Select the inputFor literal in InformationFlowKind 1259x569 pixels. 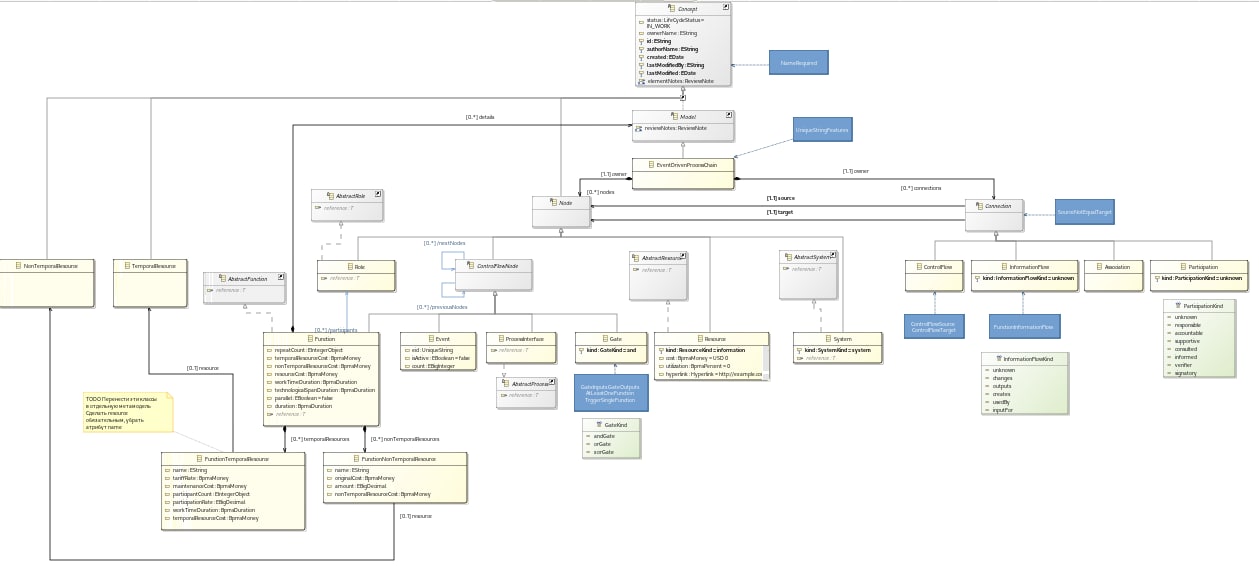(x=999, y=410)
